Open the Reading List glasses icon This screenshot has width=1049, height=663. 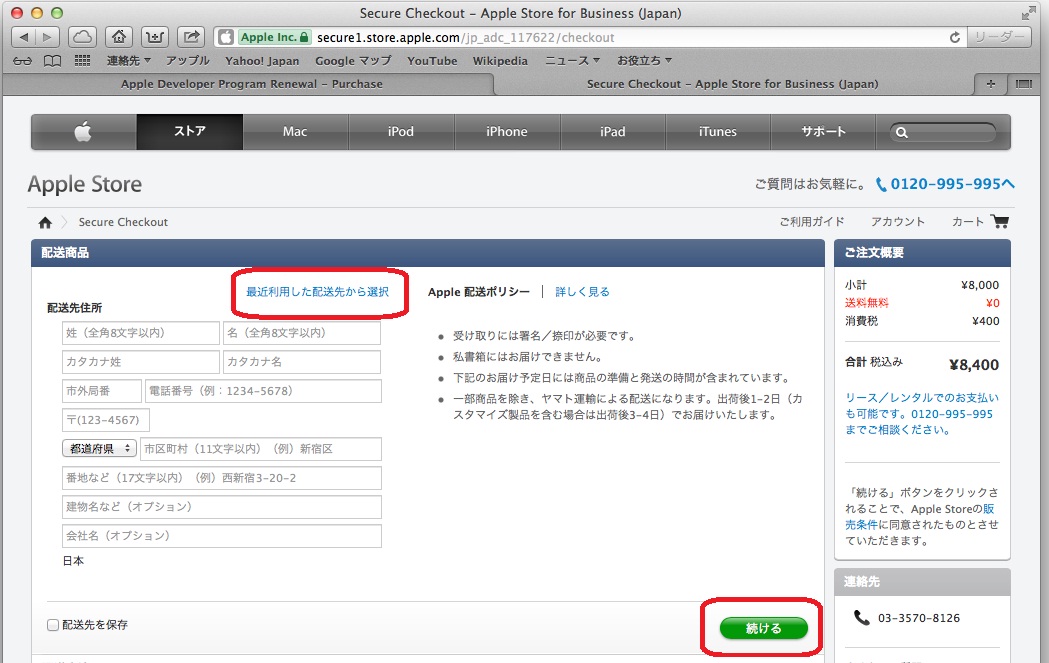24,61
